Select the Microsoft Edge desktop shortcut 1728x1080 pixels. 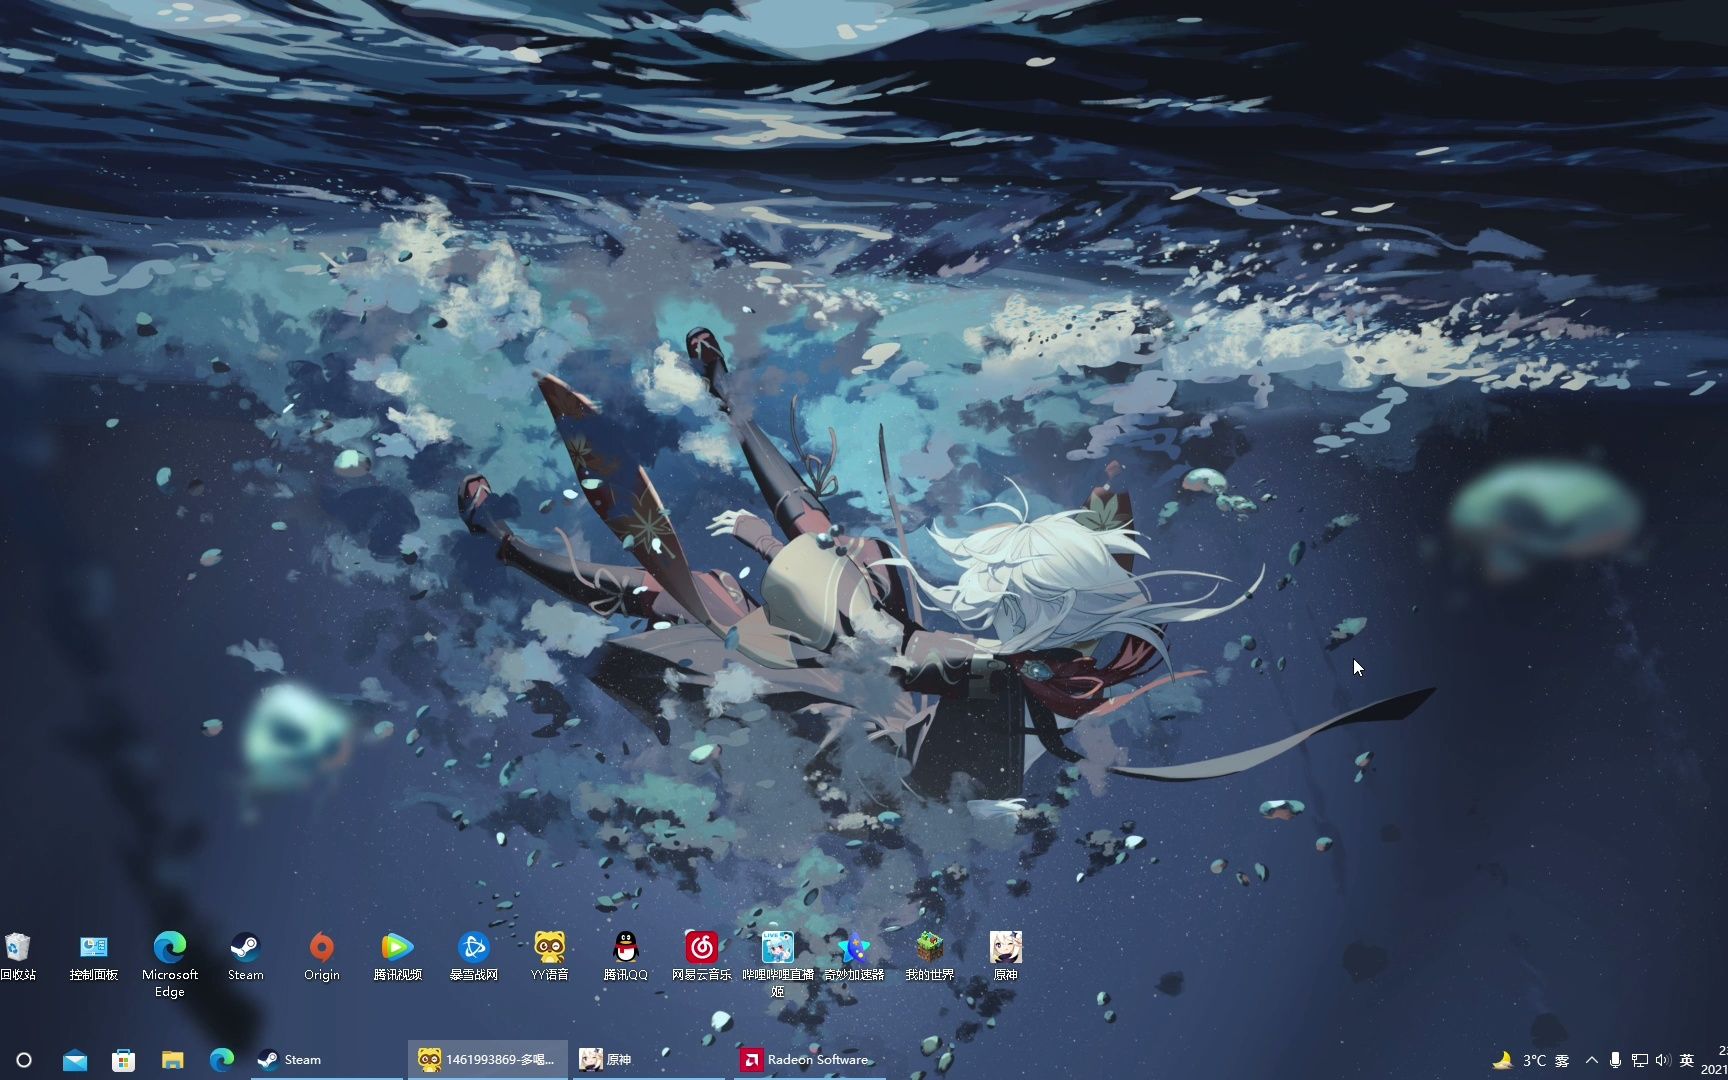coord(170,964)
